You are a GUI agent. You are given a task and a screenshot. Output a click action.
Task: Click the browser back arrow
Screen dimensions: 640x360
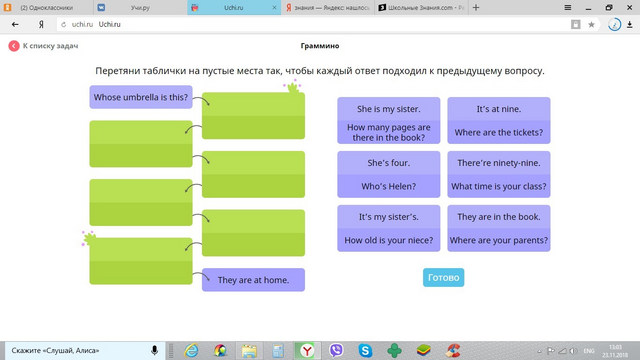point(15,24)
